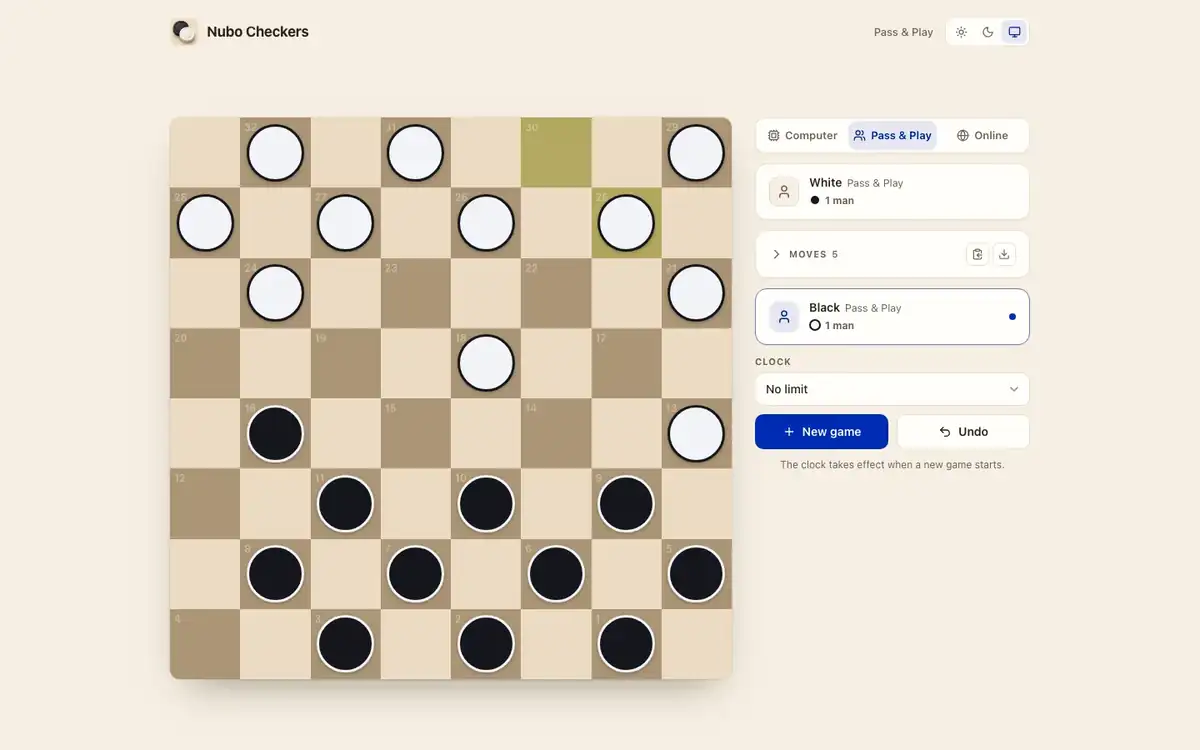Click empty square 23
The image size is (1200, 750).
tap(416, 293)
